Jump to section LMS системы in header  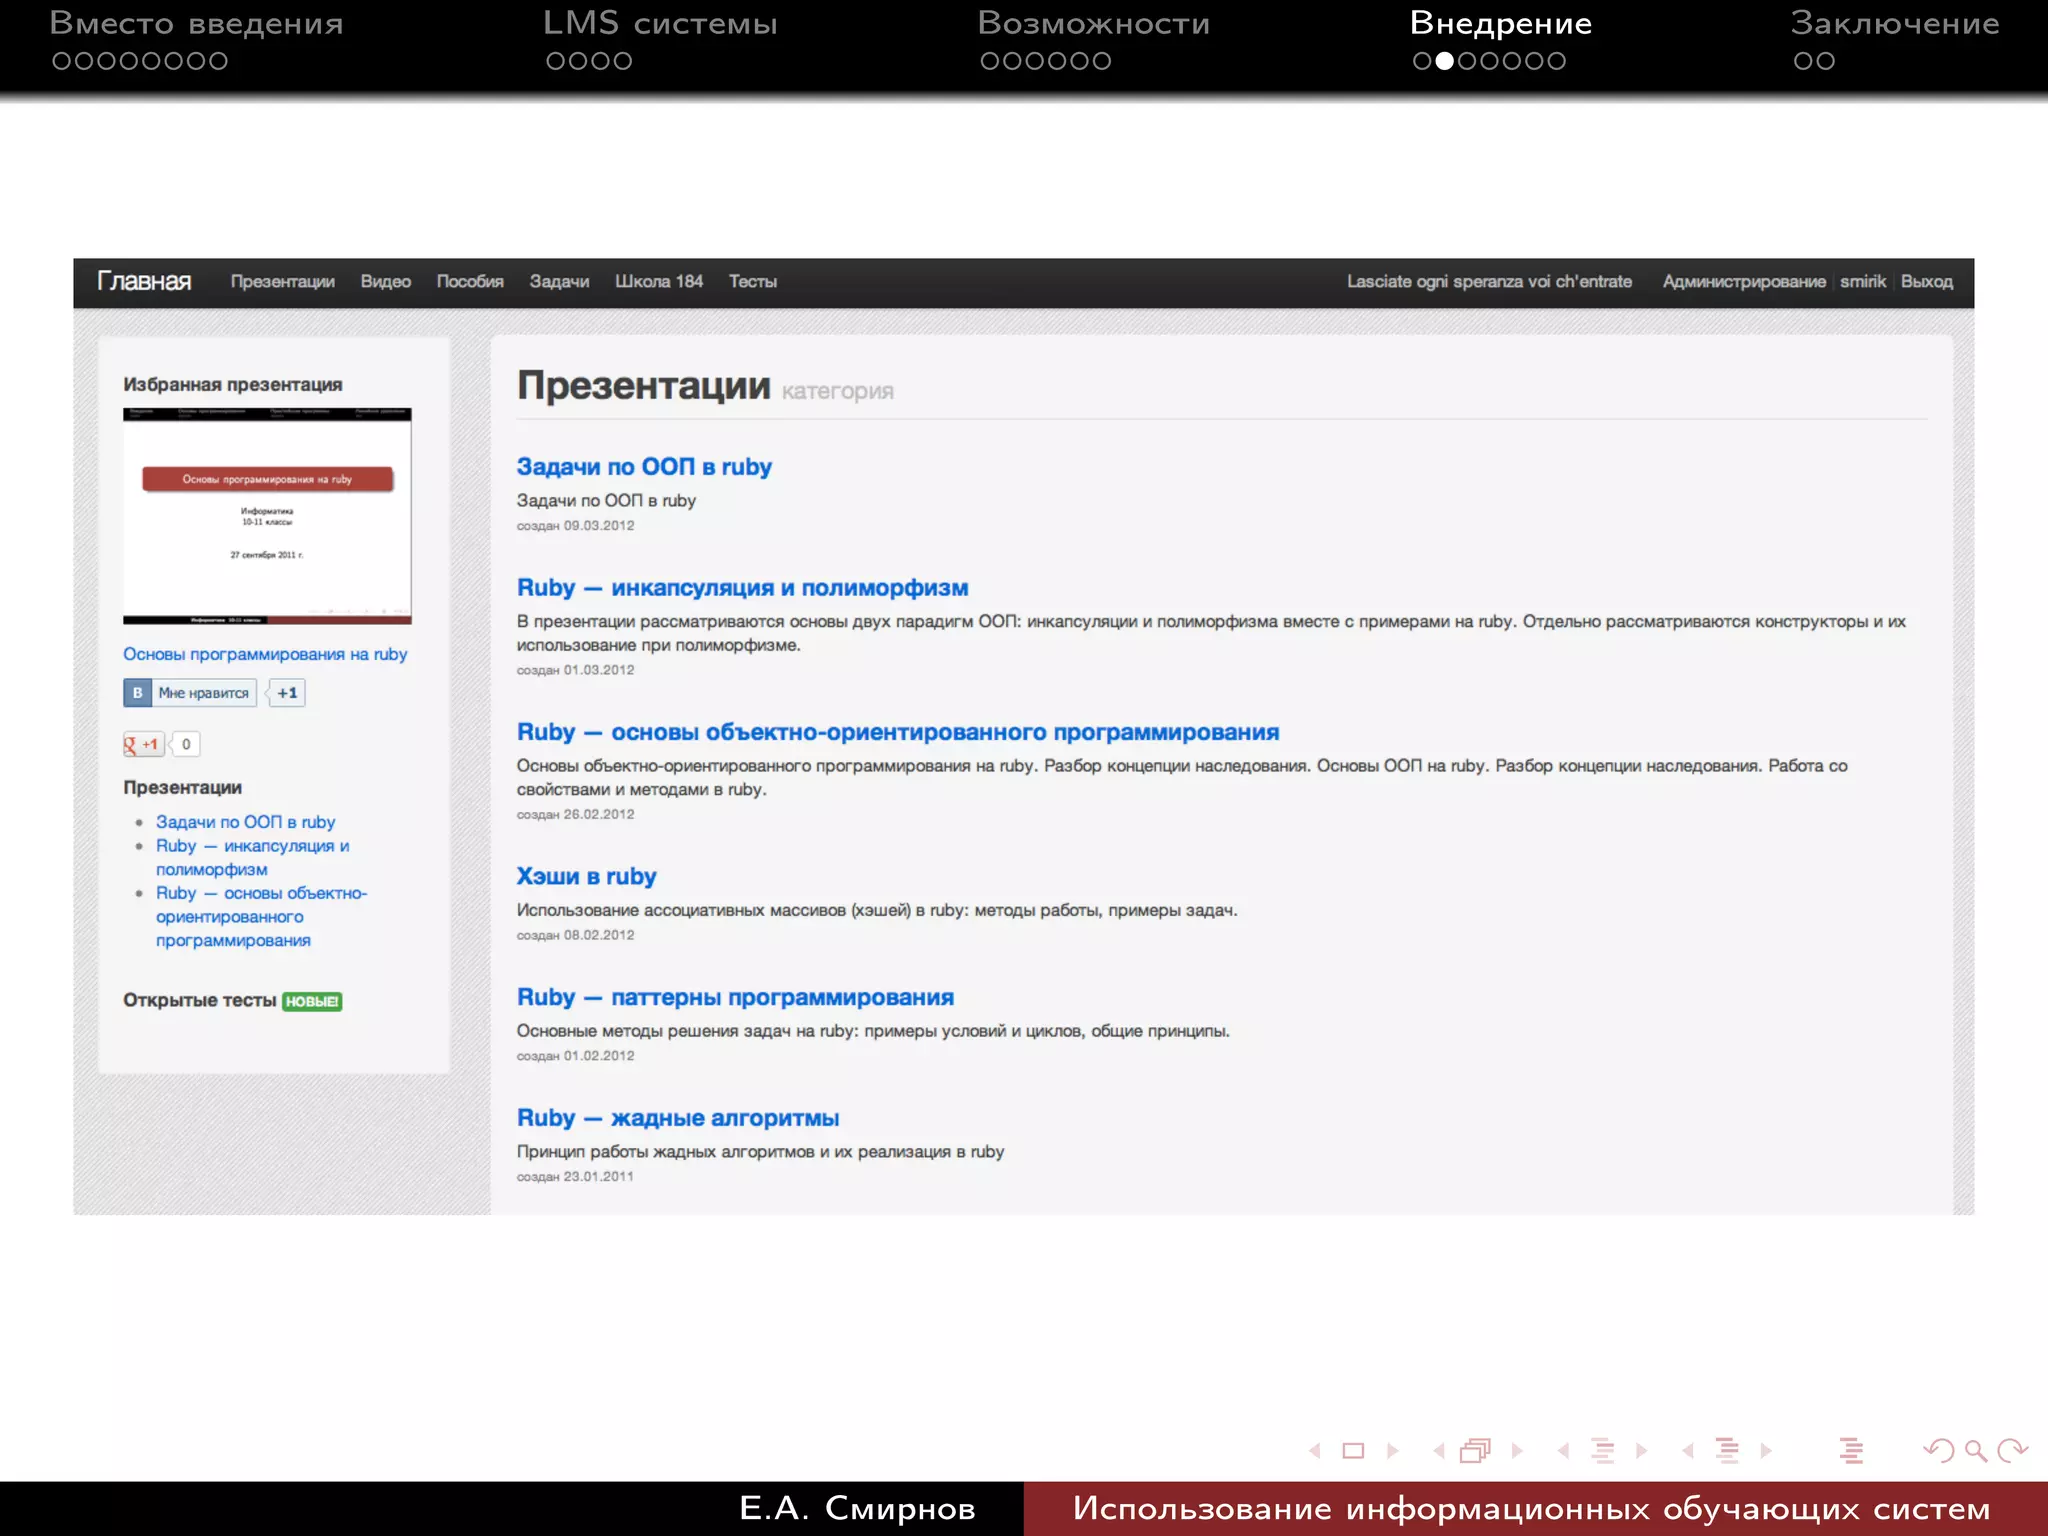pyautogui.click(x=660, y=23)
